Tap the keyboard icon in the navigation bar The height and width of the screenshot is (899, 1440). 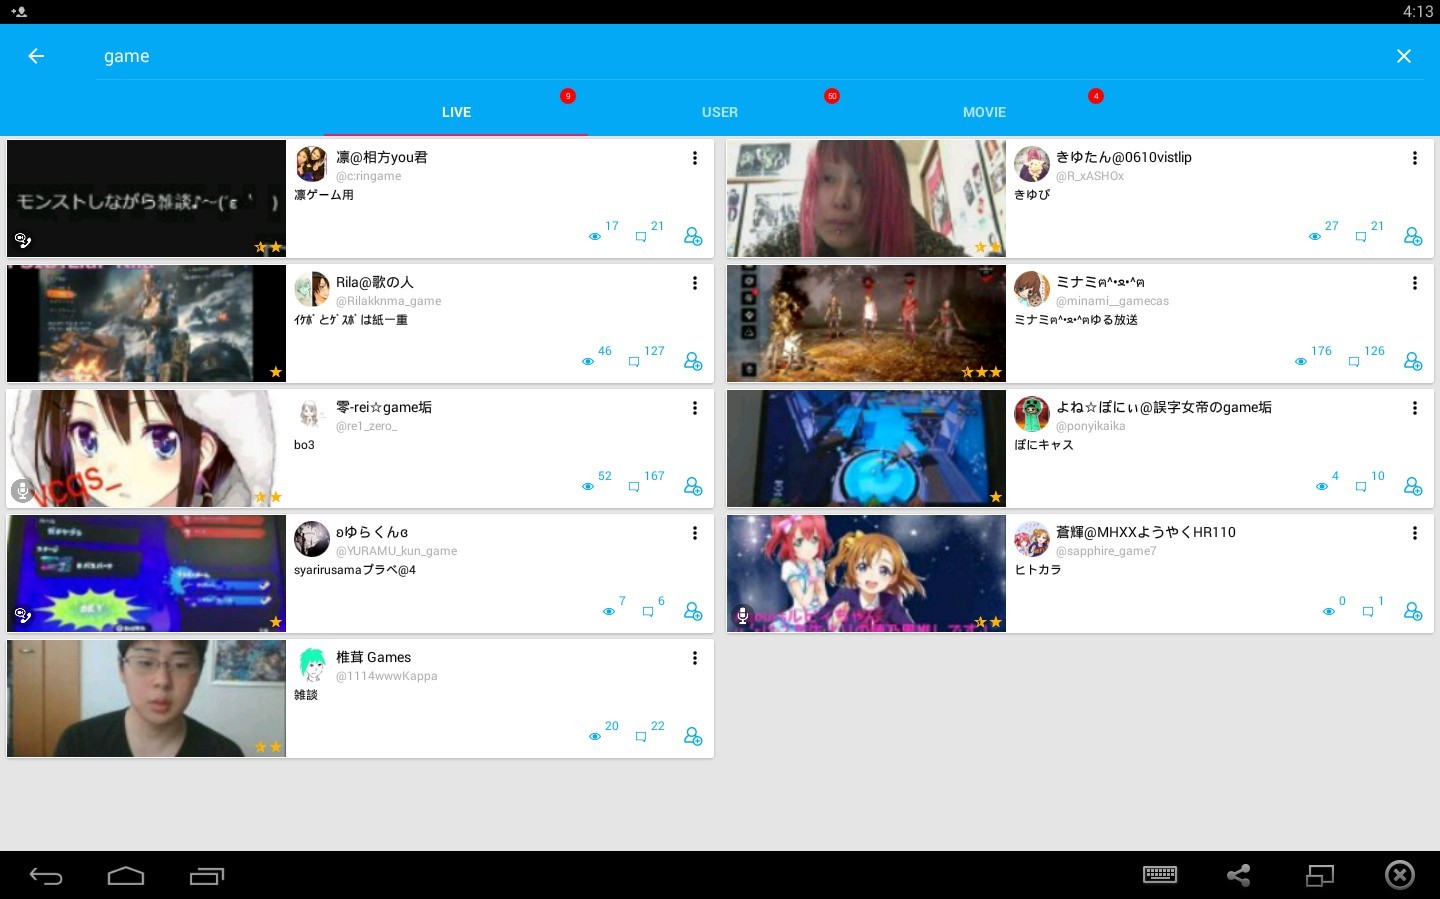(1160, 875)
